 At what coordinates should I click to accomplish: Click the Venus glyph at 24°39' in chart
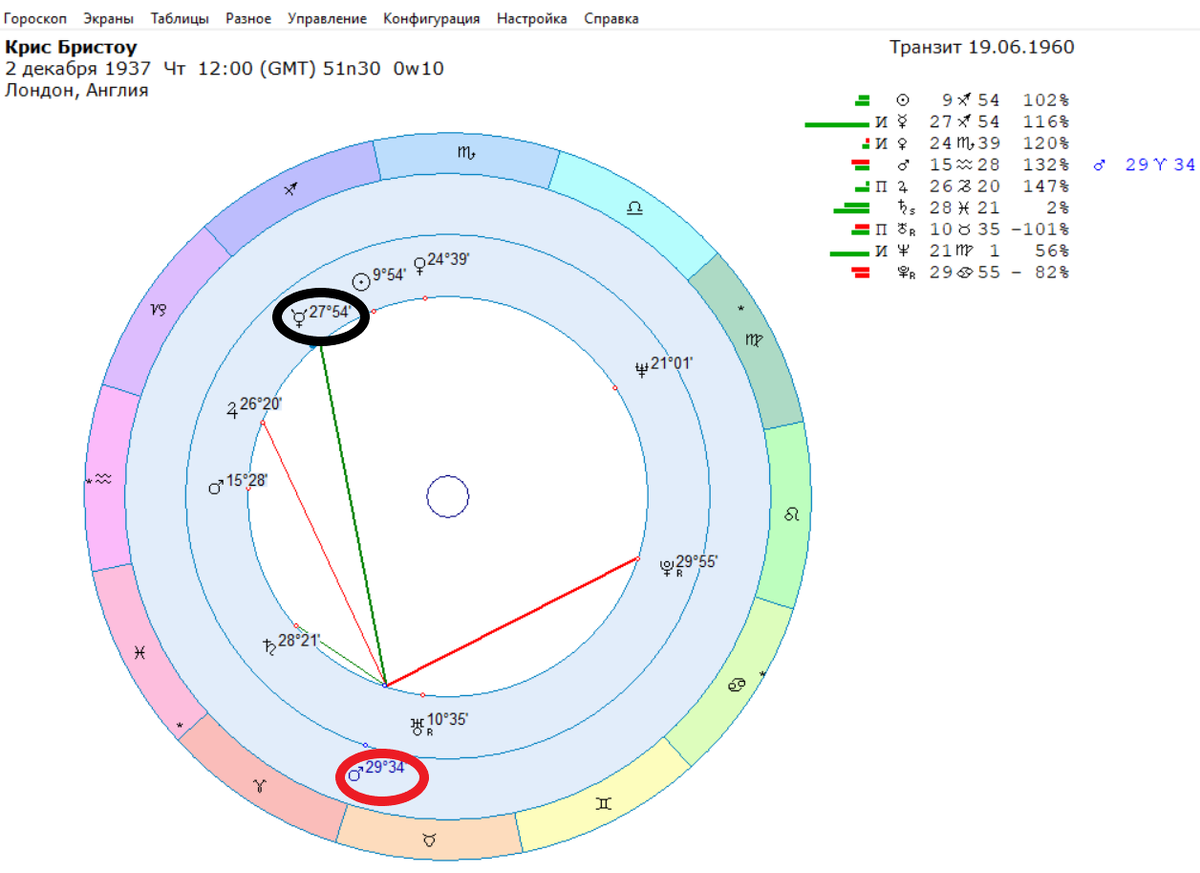tap(419, 264)
